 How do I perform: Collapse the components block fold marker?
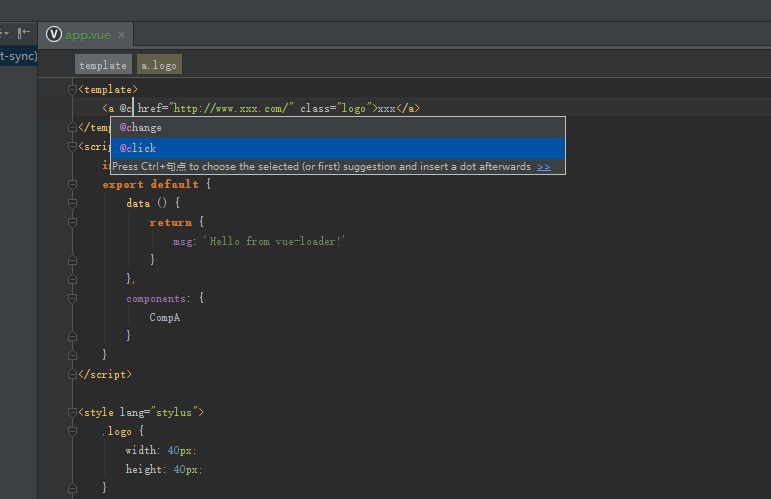tap(72, 298)
